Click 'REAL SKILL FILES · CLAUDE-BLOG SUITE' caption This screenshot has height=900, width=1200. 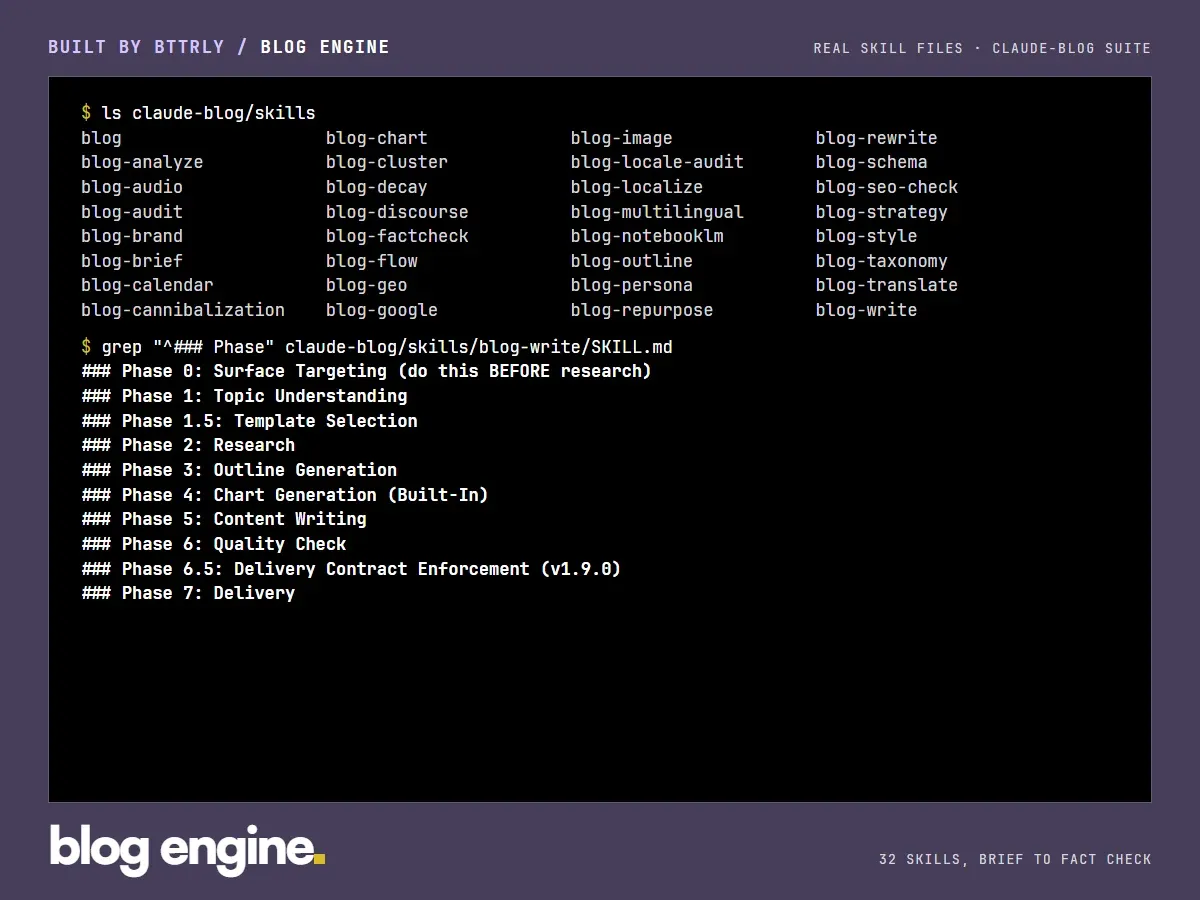[x=982, y=48]
